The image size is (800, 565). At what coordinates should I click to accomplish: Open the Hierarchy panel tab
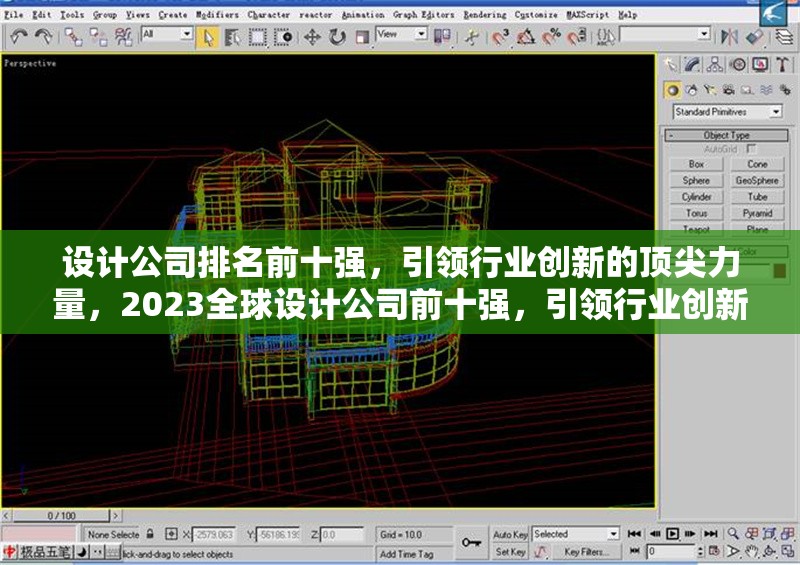click(x=715, y=65)
